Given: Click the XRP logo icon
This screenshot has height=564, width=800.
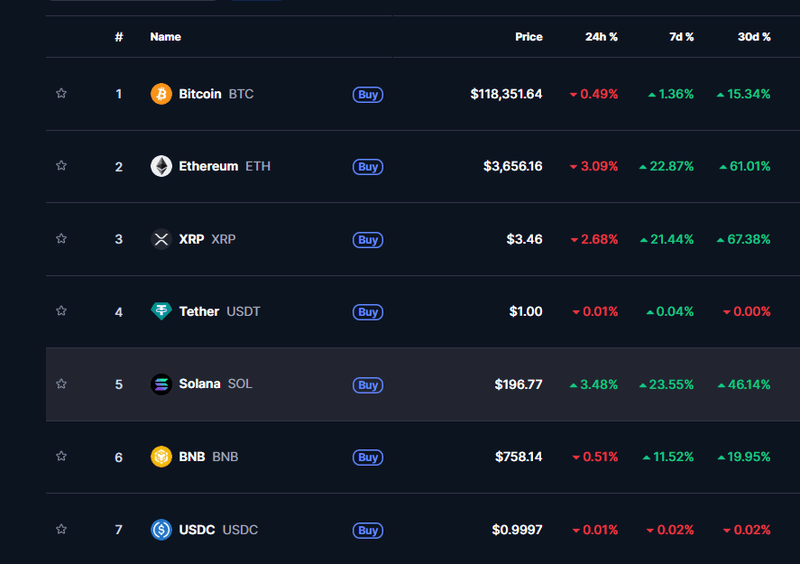Looking at the screenshot, I should pyautogui.click(x=161, y=239).
